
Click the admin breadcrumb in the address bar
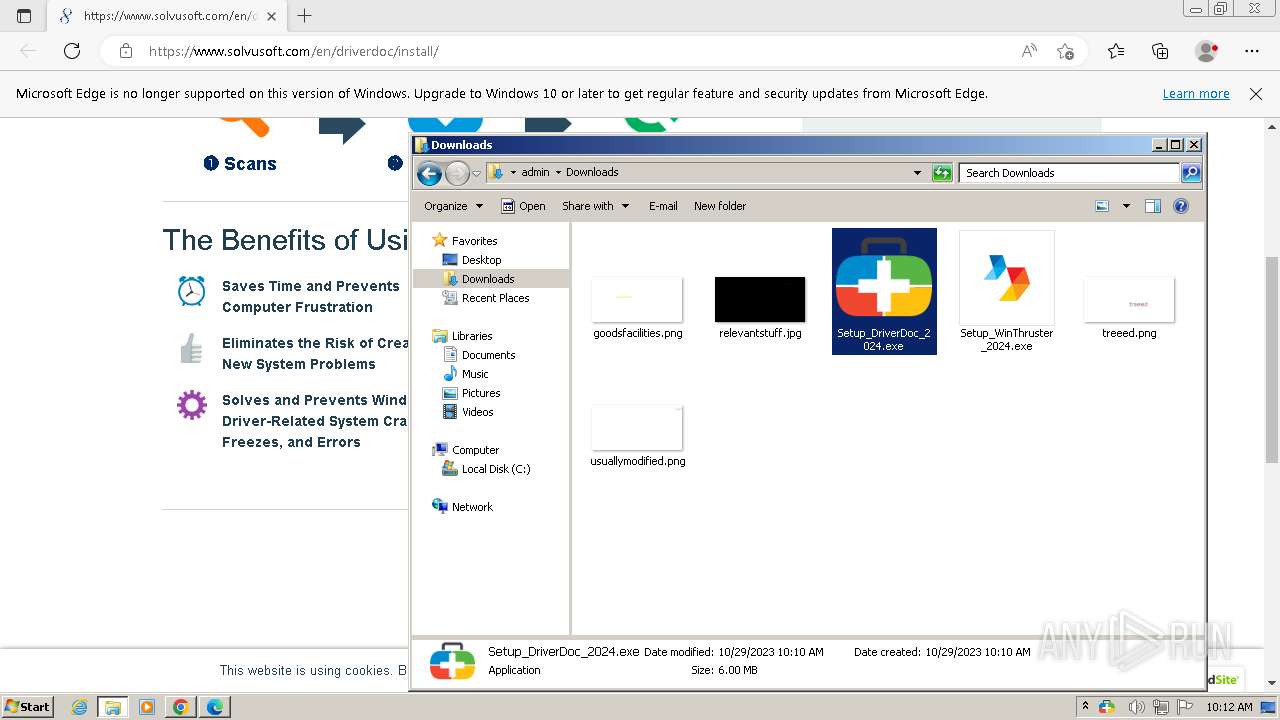(x=535, y=172)
